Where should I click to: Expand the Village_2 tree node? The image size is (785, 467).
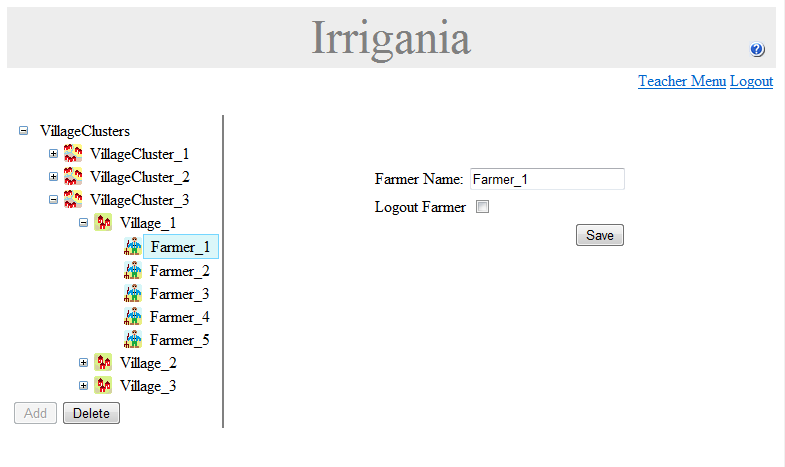pyautogui.click(x=84, y=363)
